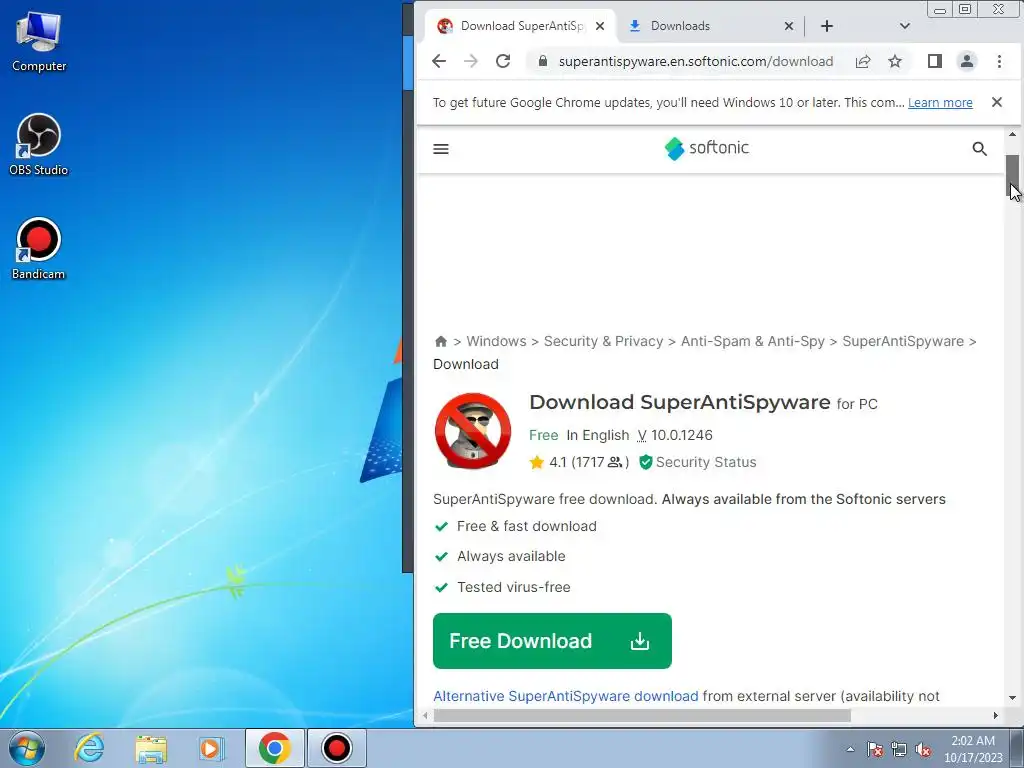Open the SuperAntiSpyware breadcrumb link

pyautogui.click(x=903, y=342)
